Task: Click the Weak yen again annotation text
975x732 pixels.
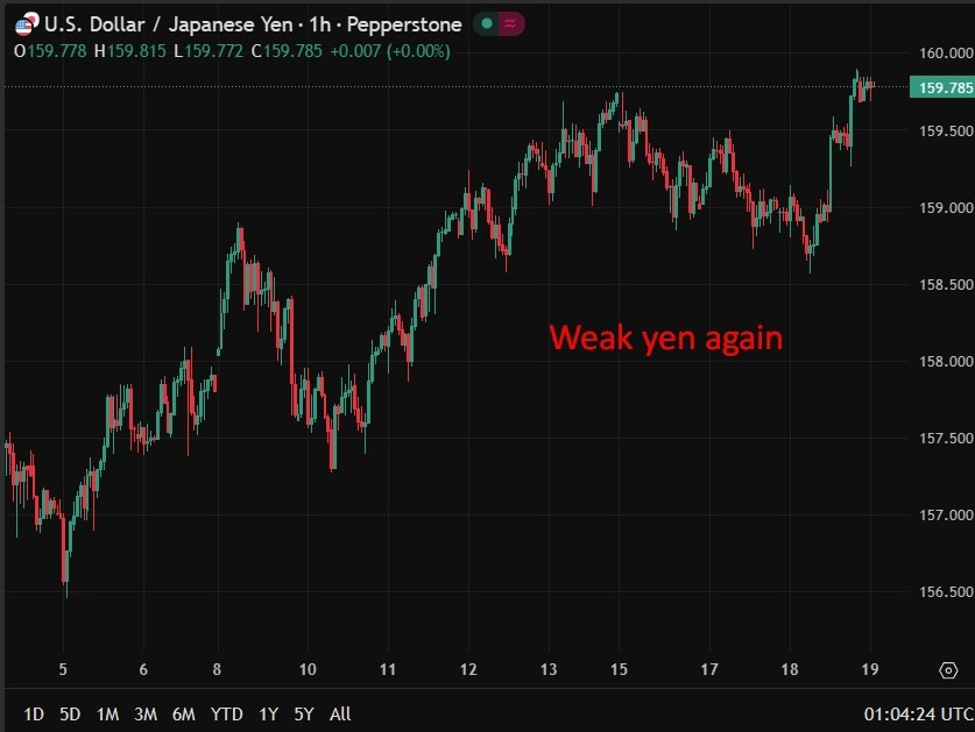Action: click(x=666, y=338)
